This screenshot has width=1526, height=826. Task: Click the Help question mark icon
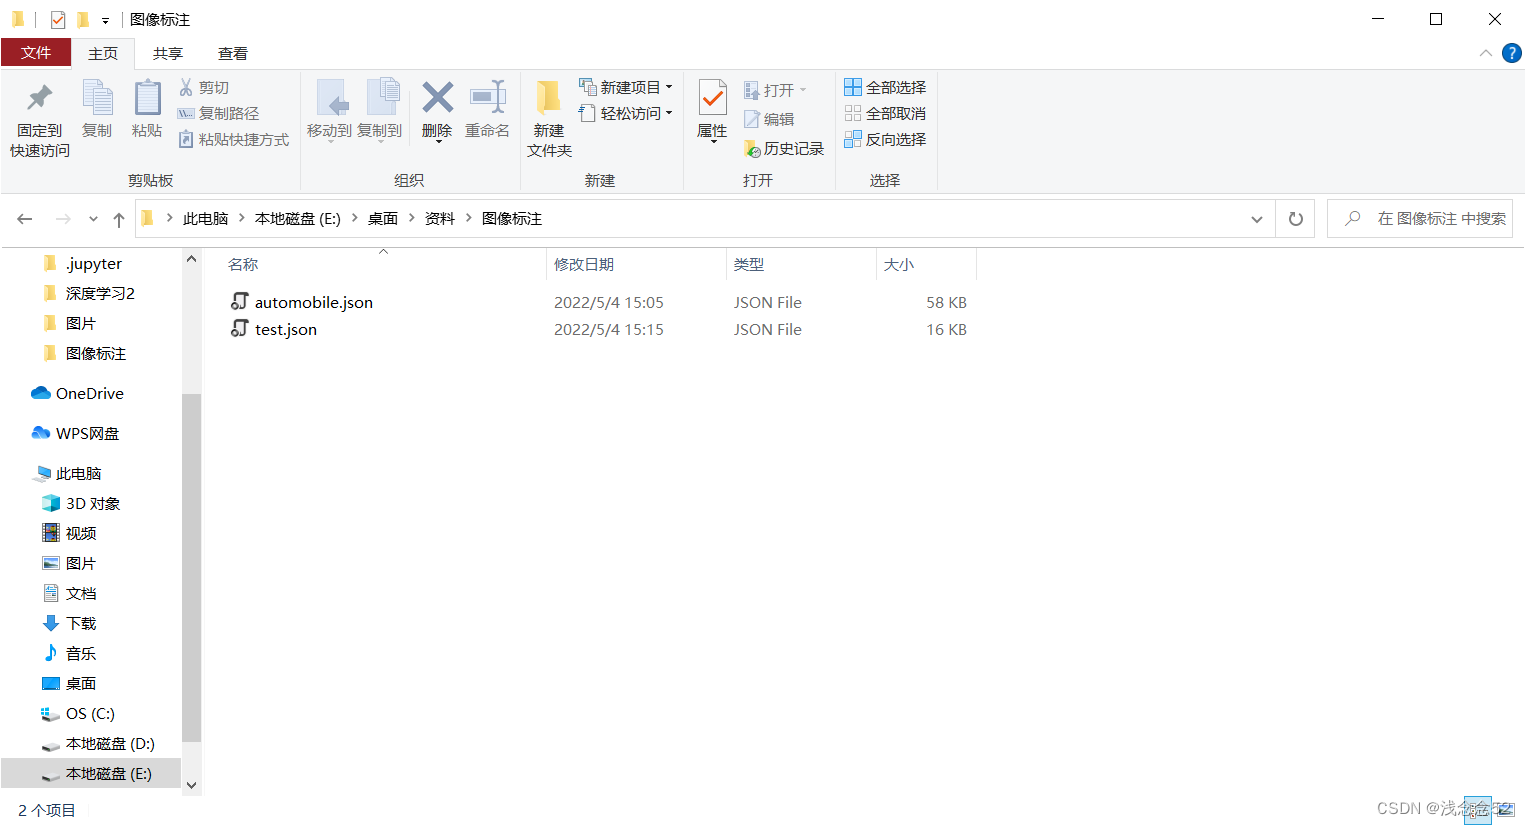point(1512,53)
